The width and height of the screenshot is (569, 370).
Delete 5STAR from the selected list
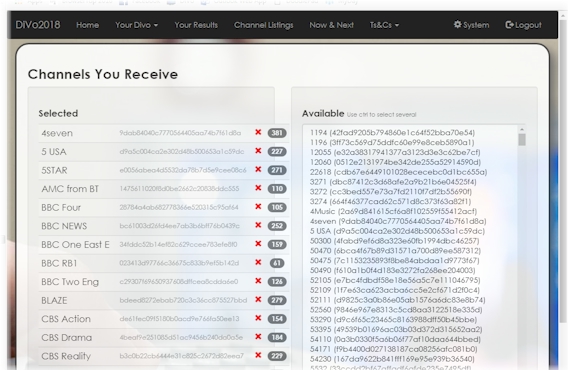tap(258, 169)
